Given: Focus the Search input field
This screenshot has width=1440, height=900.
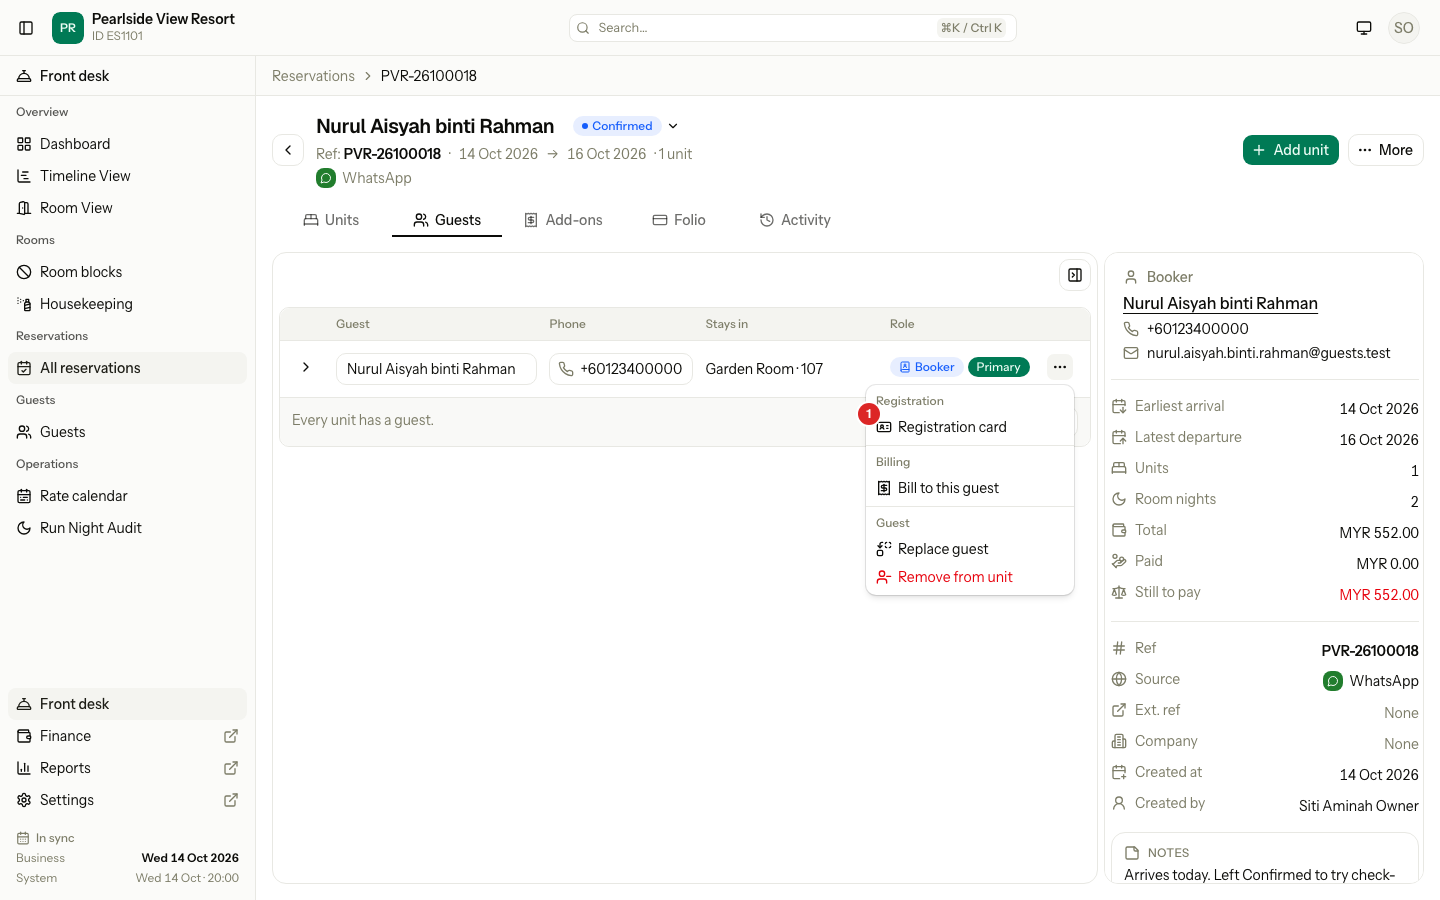Looking at the screenshot, I should click(793, 28).
